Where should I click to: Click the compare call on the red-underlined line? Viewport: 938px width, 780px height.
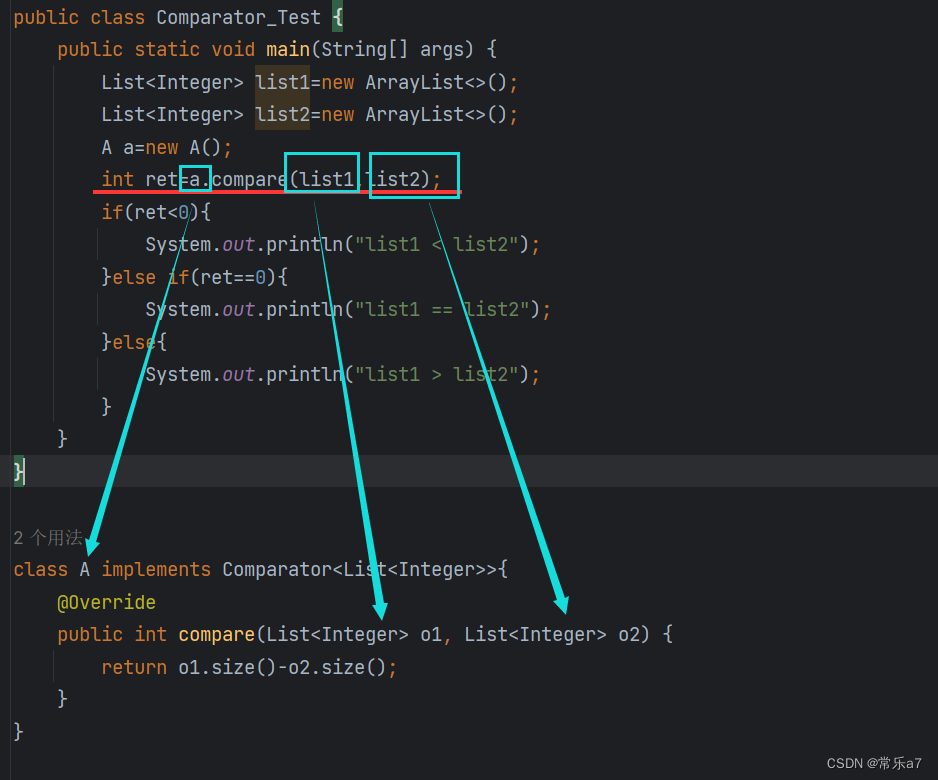[x=249, y=179]
